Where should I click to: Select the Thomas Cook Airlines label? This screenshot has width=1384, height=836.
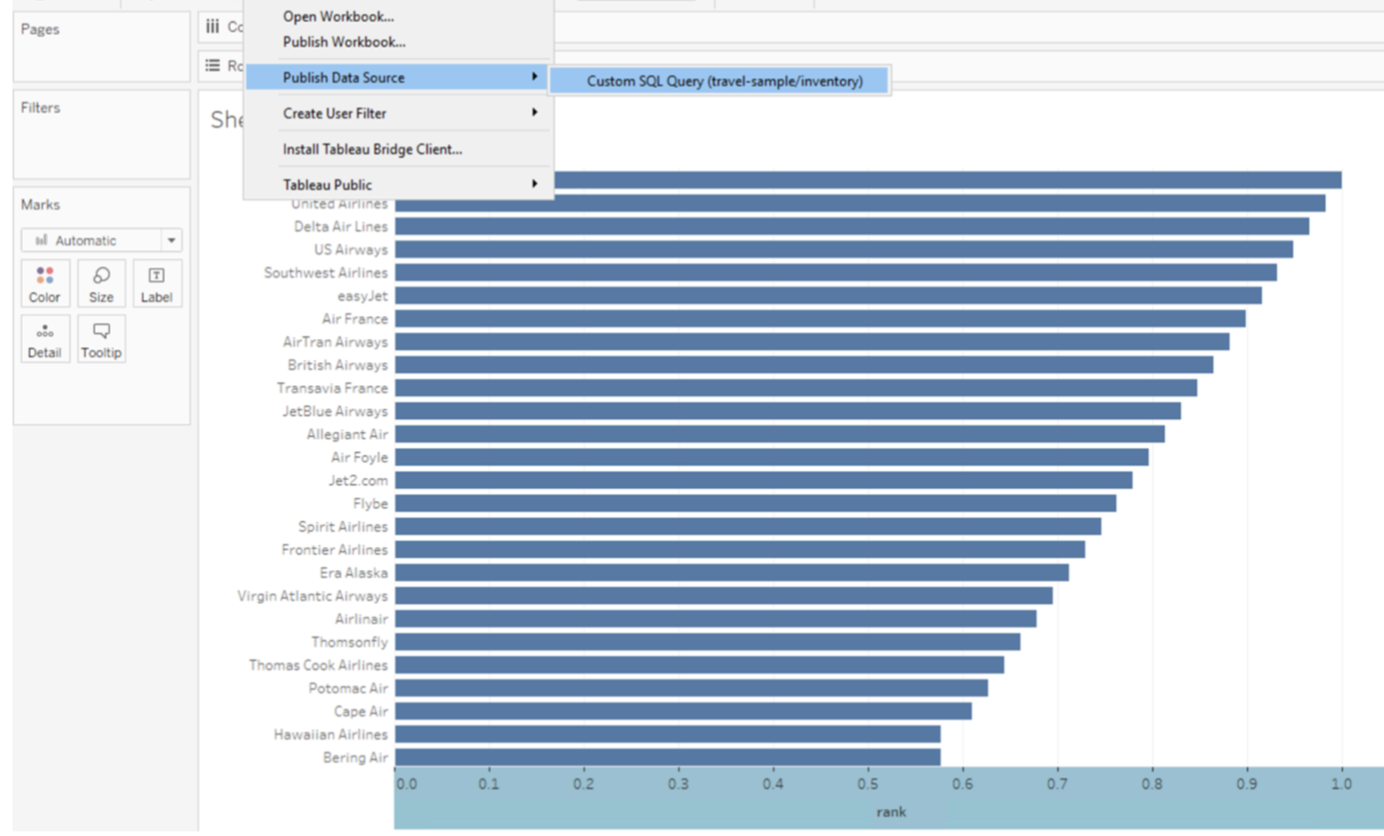(319, 665)
